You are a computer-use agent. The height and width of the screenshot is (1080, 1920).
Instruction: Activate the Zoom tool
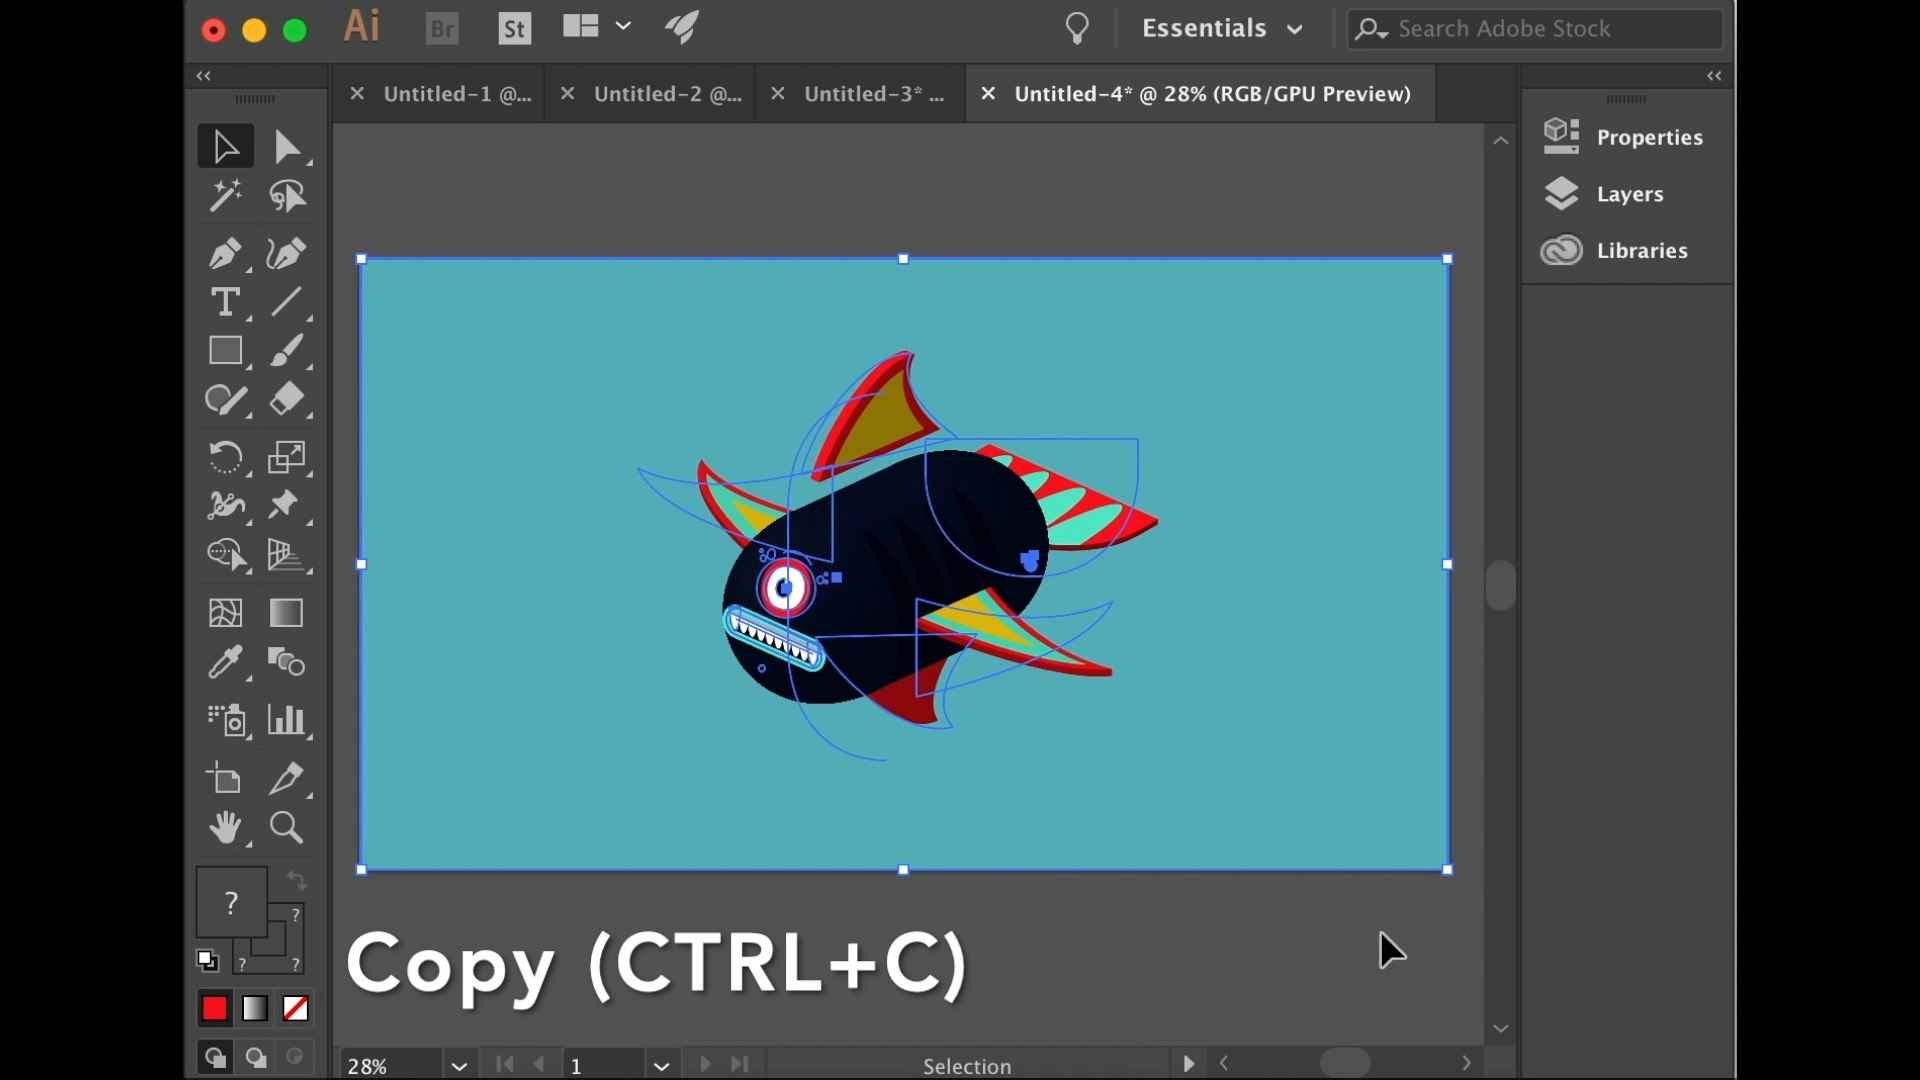click(x=286, y=828)
